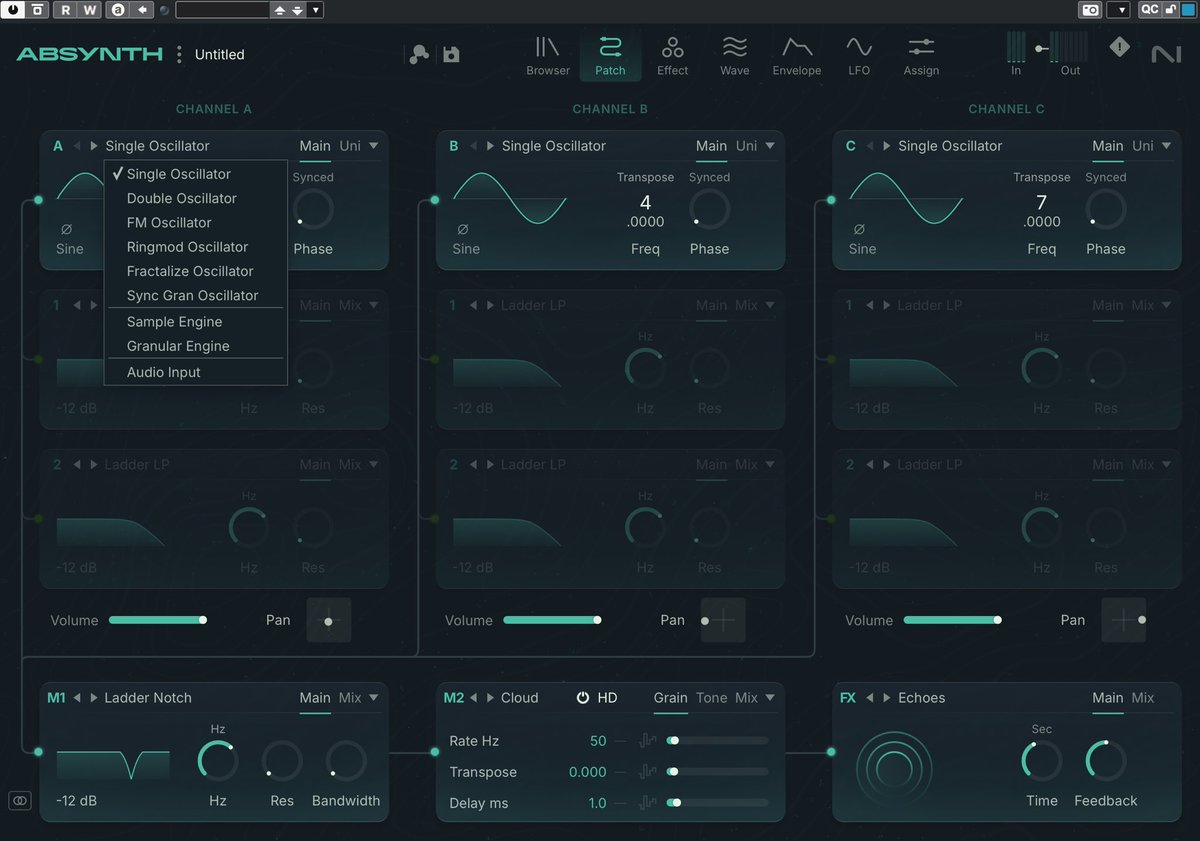Open Channel C filter 2 dropdown arrow

tap(1166, 464)
